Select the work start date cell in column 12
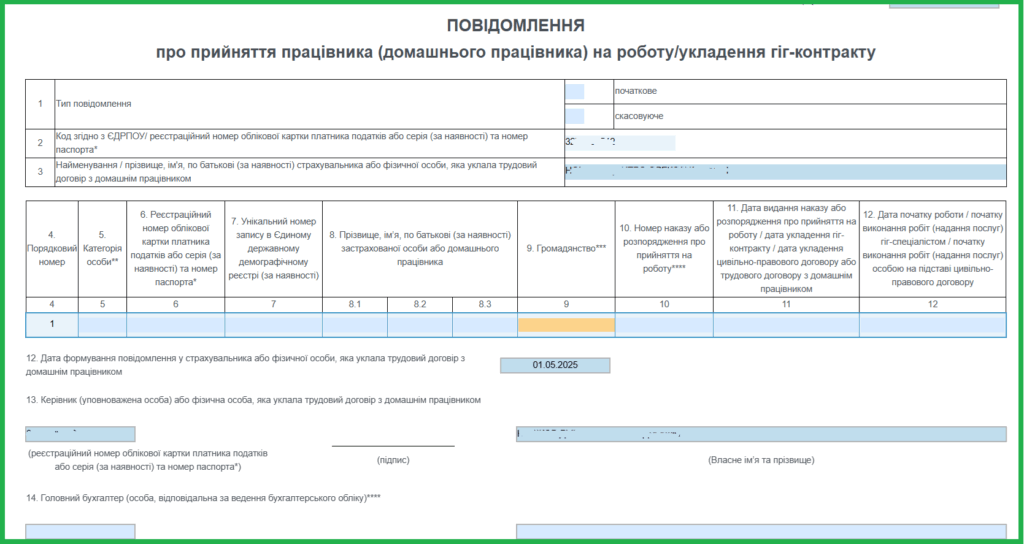 pos(932,325)
